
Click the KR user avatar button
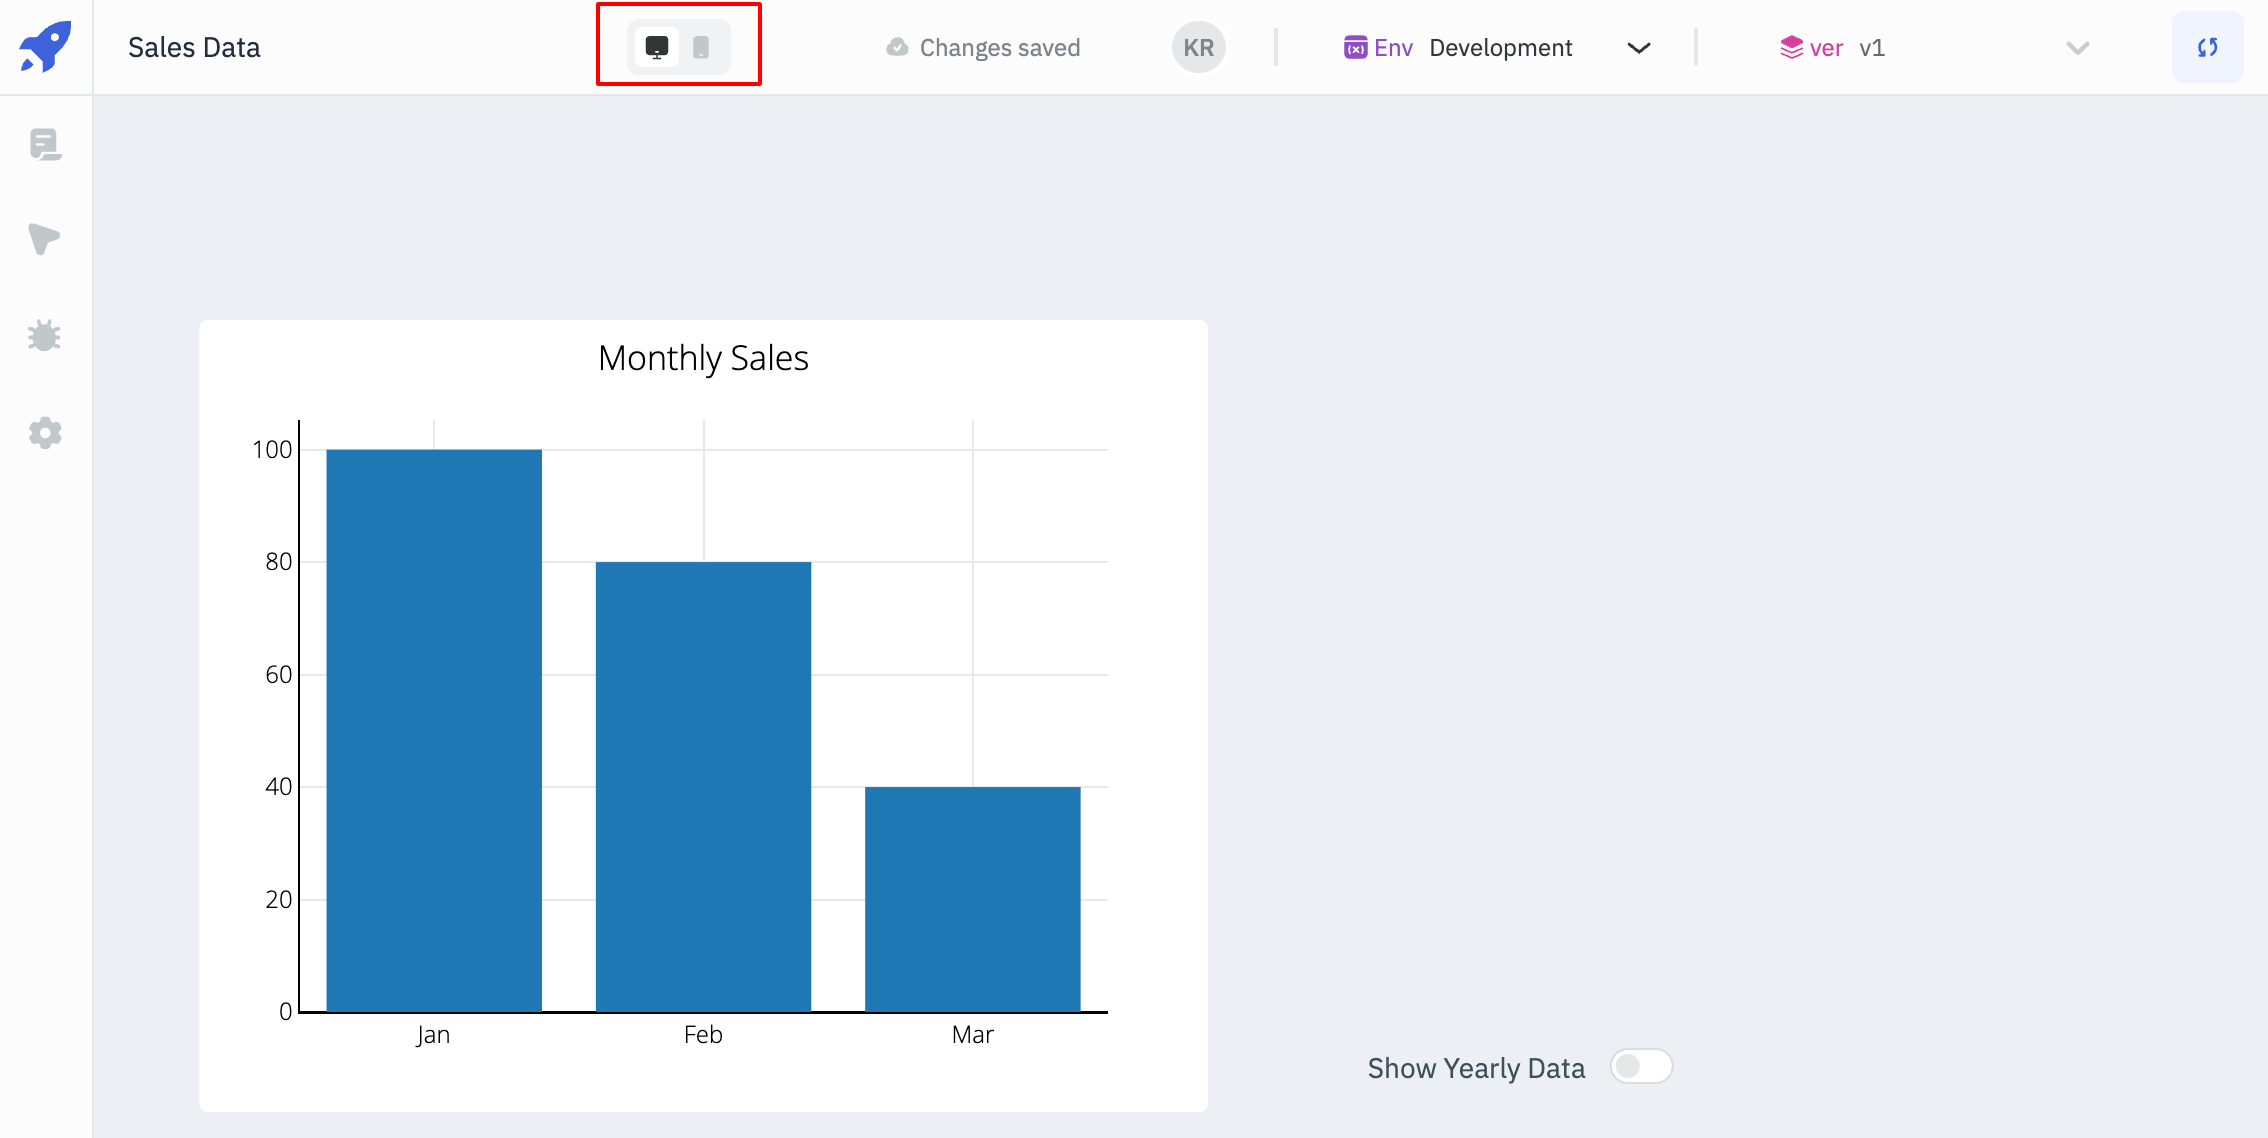tap(1199, 48)
